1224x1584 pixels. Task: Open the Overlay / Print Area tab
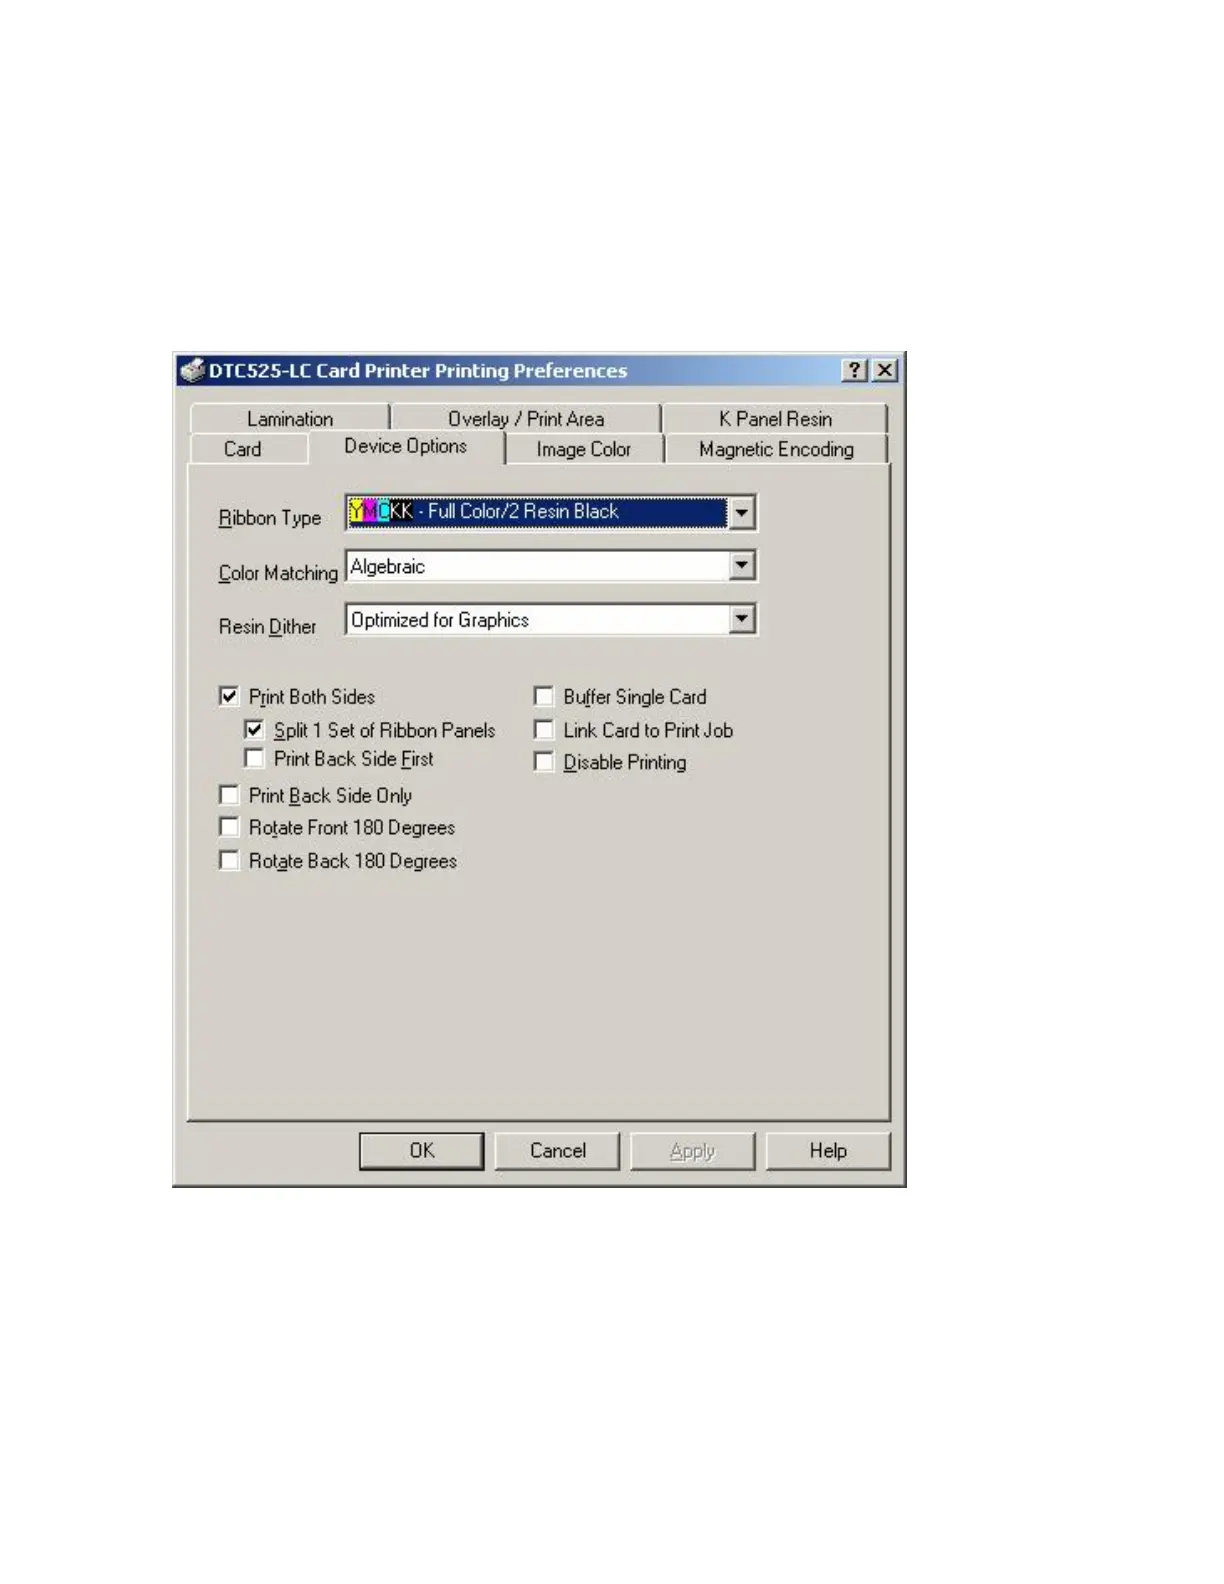[x=526, y=419]
